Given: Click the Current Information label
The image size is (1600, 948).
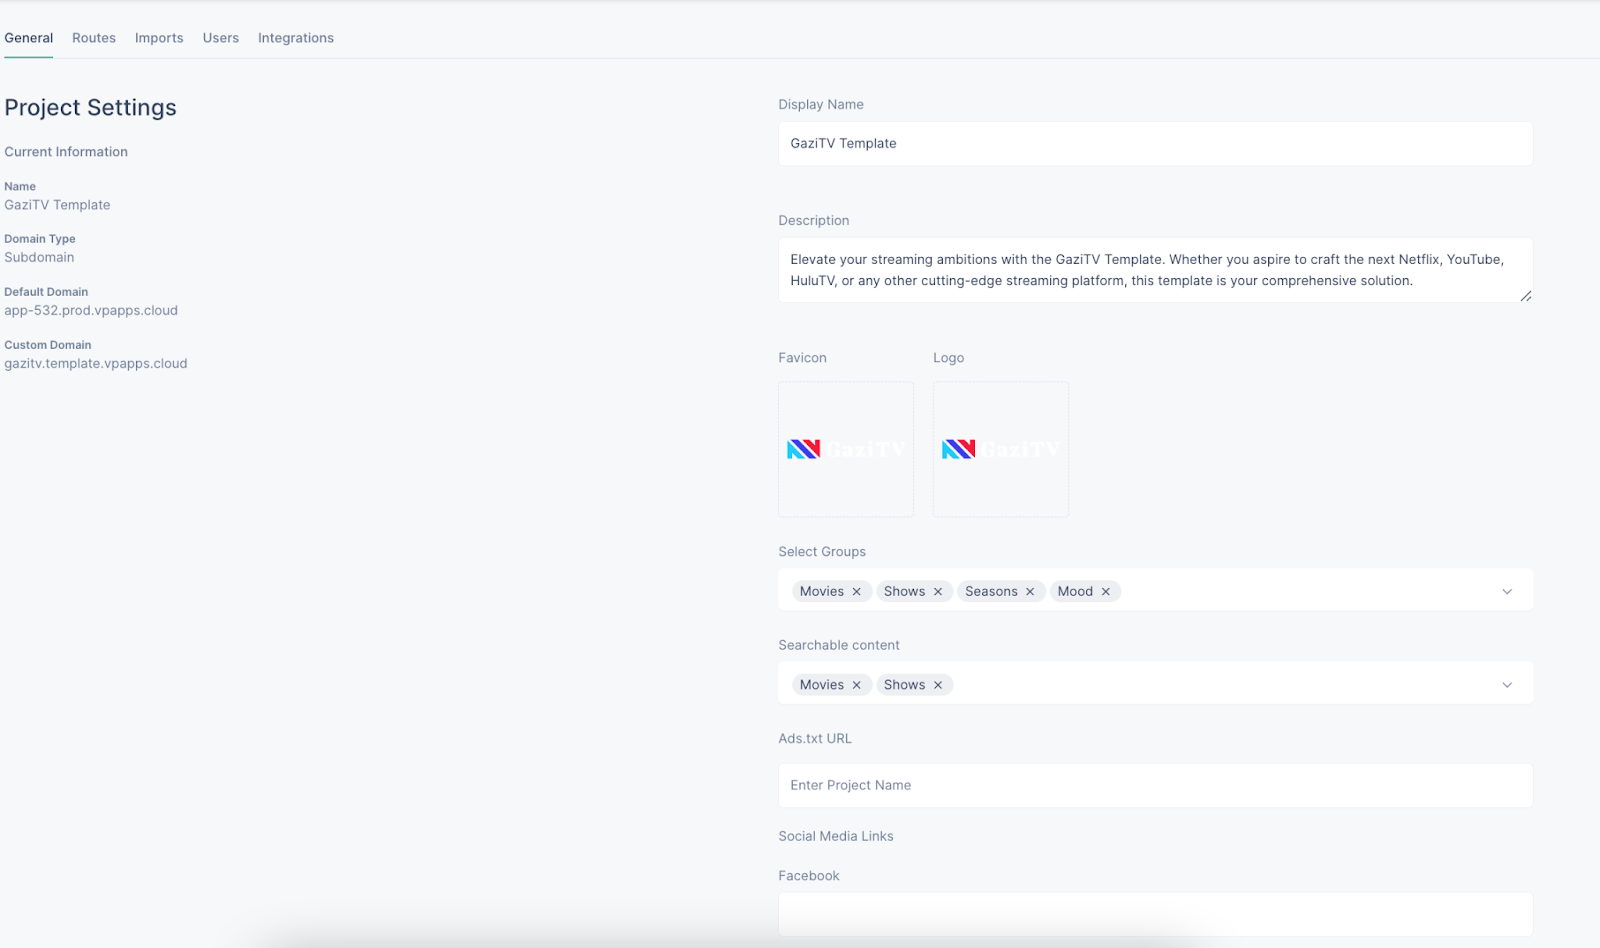Looking at the screenshot, I should (x=66, y=152).
